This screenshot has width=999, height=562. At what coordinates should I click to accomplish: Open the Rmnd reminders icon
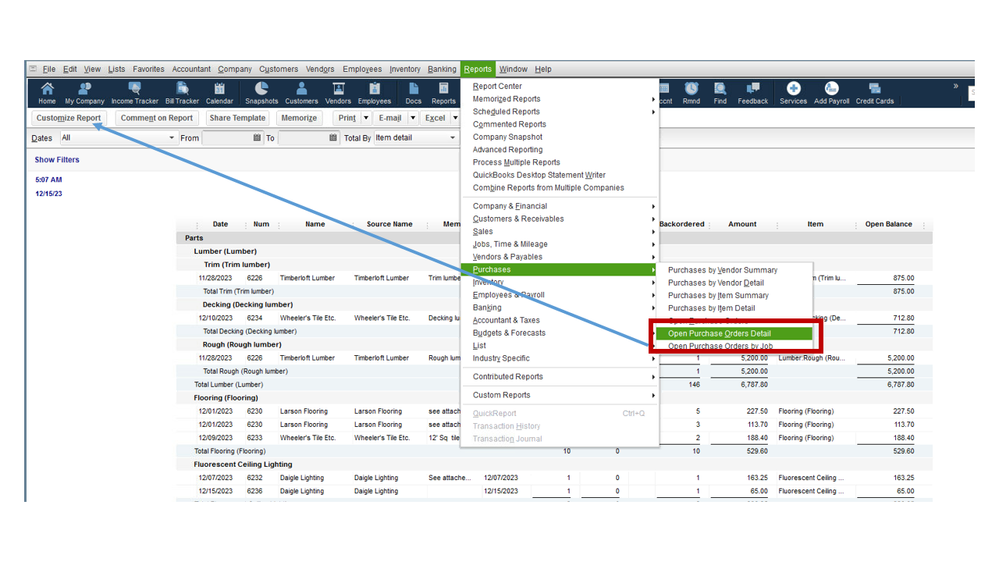pyautogui.click(x=691, y=93)
